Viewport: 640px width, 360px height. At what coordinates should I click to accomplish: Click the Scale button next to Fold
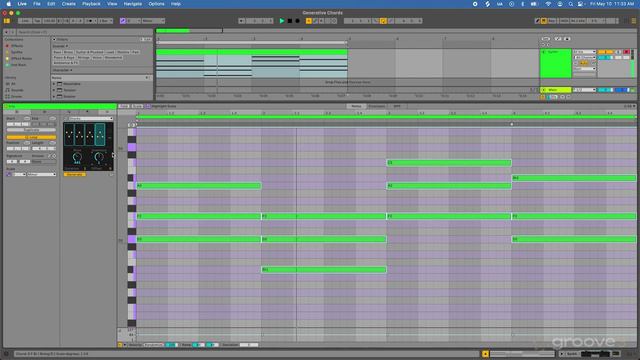pyautogui.click(x=137, y=106)
